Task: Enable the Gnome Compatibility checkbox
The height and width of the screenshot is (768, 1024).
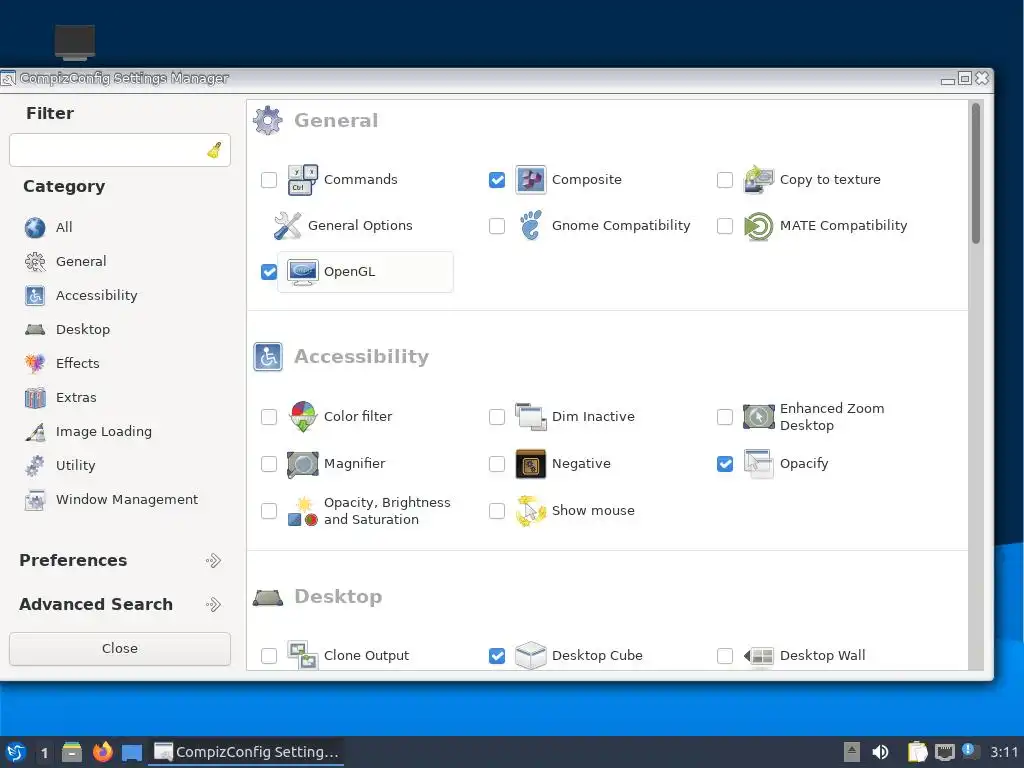Action: pyautogui.click(x=497, y=226)
